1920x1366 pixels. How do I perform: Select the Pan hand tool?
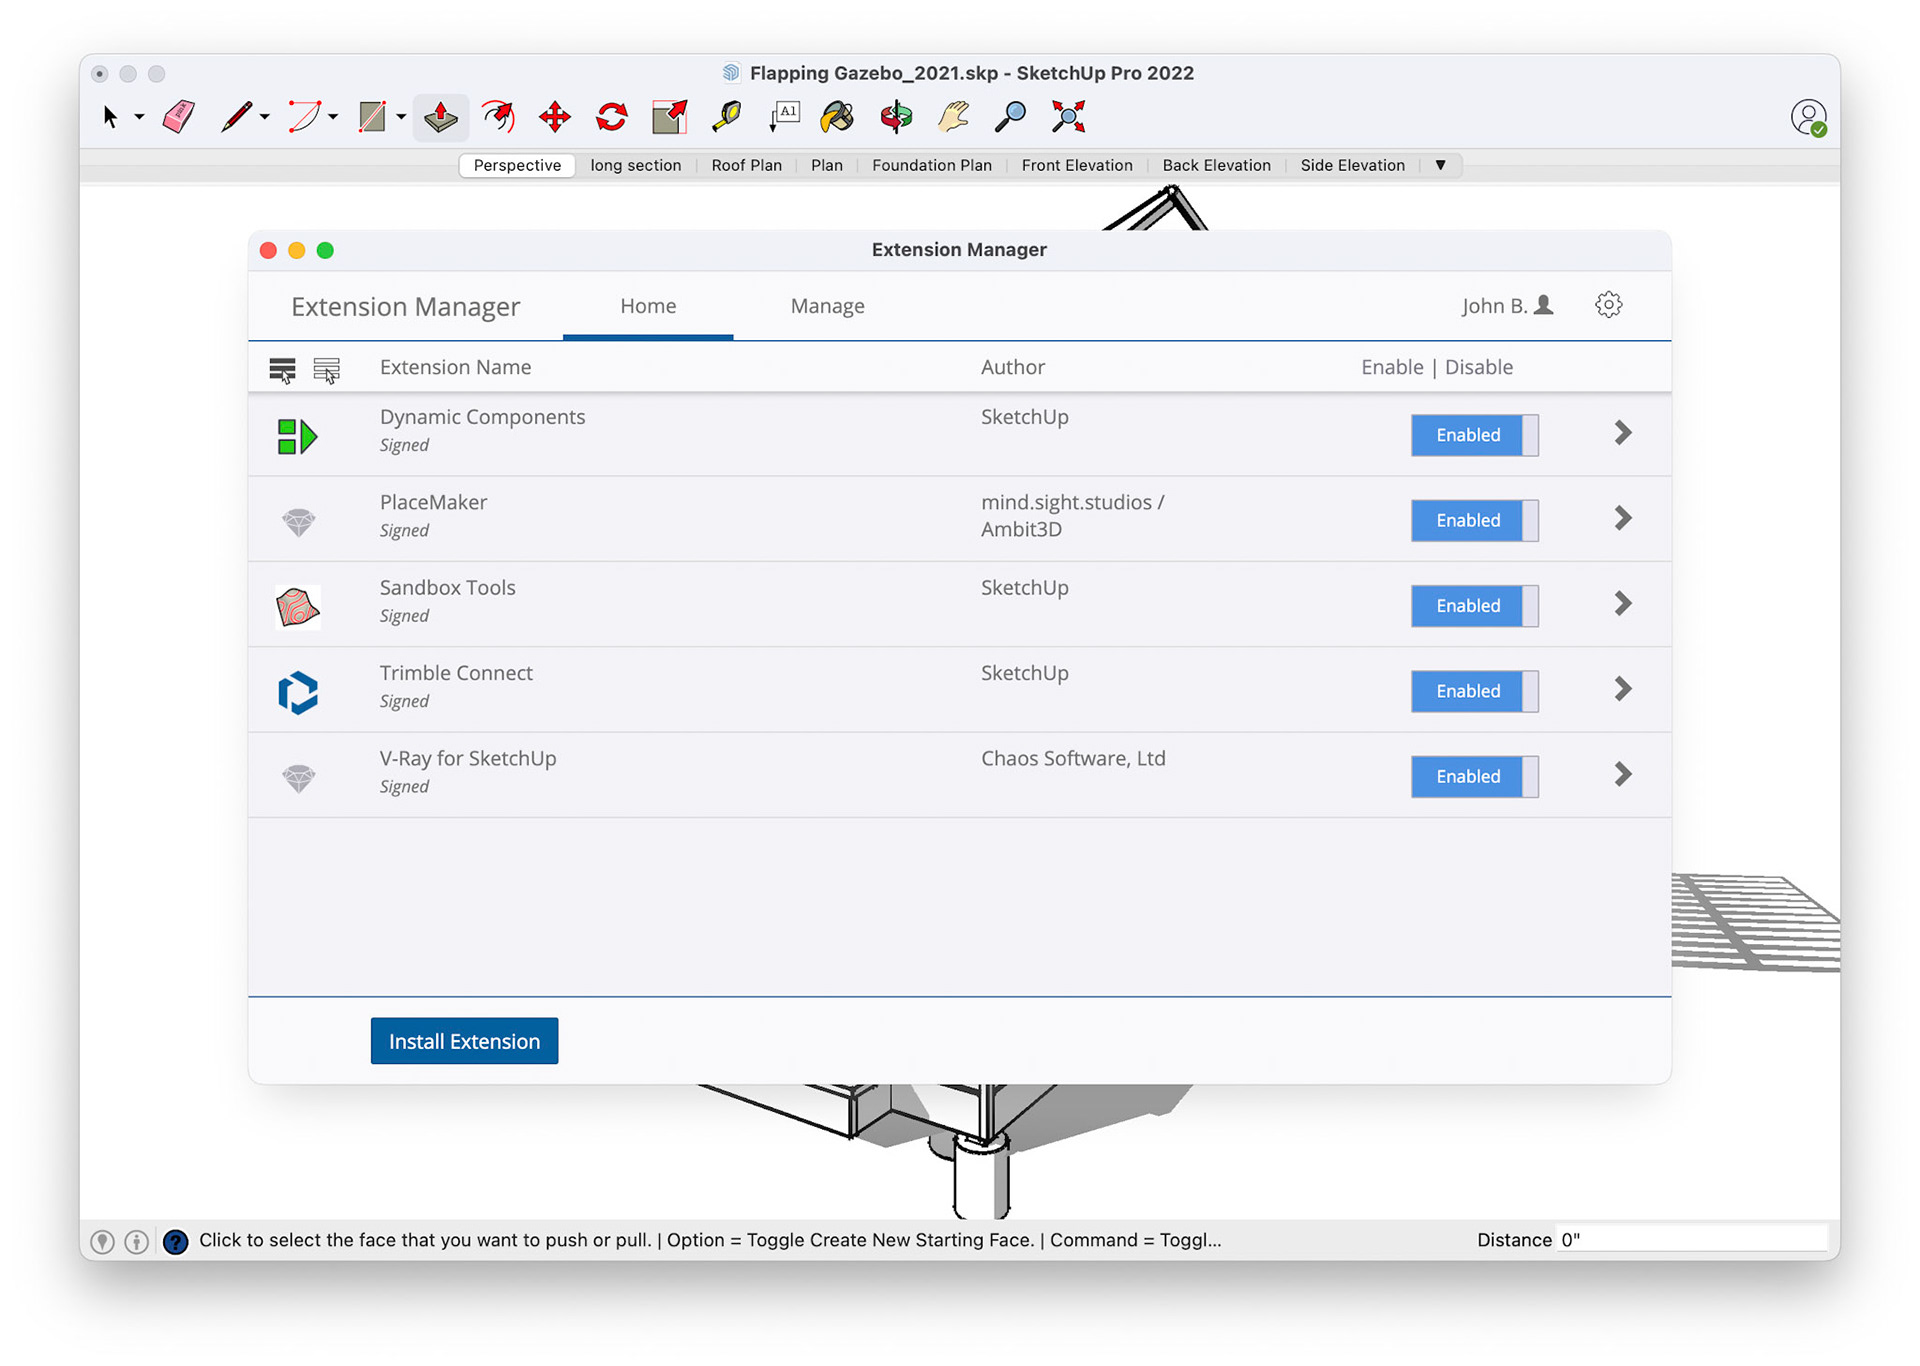pyautogui.click(x=953, y=117)
